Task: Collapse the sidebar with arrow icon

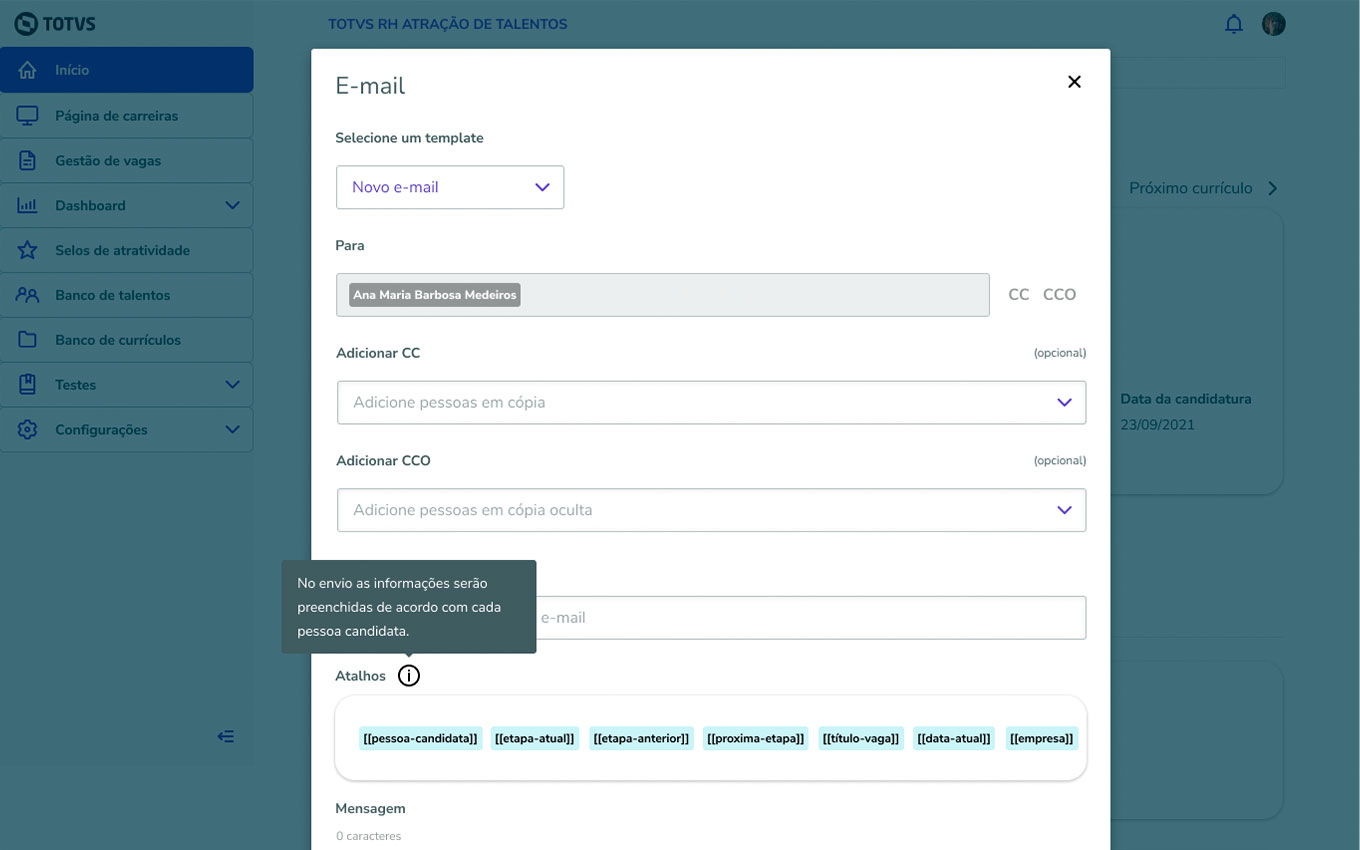Action: pyautogui.click(x=226, y=737)
